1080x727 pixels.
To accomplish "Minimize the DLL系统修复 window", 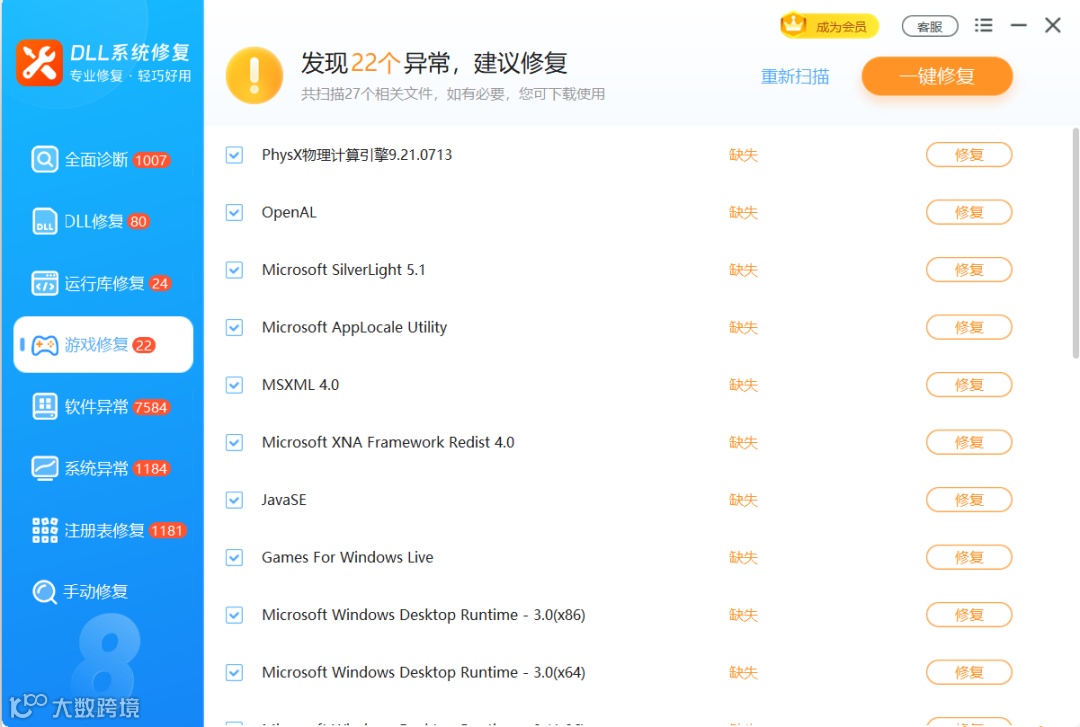I will tap(1018, 25).
